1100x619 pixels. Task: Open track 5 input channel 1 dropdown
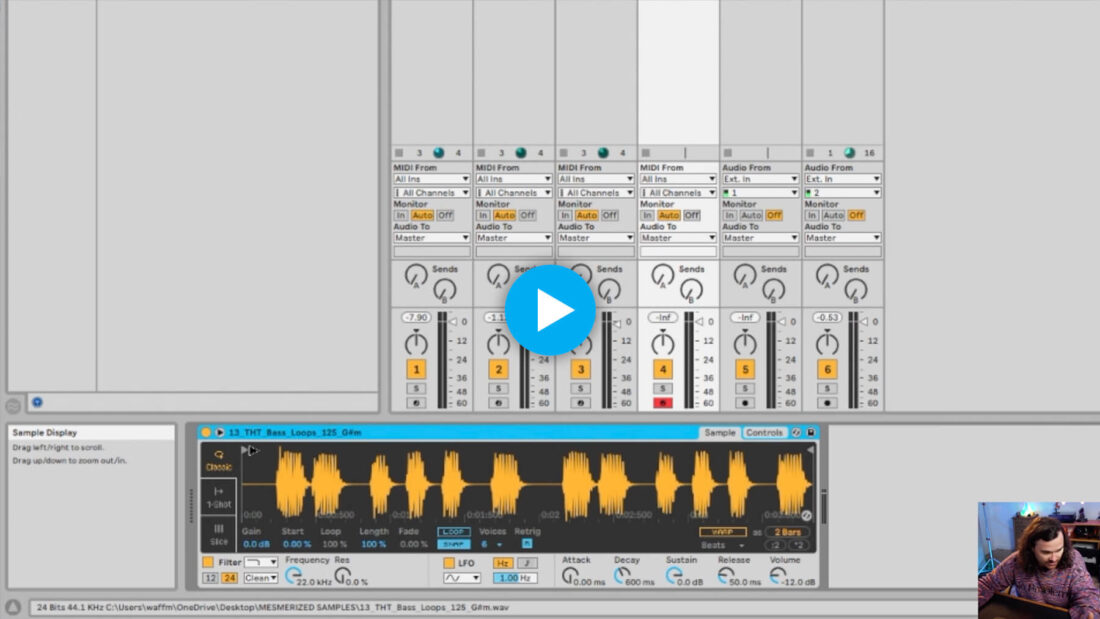pos(760,192)
